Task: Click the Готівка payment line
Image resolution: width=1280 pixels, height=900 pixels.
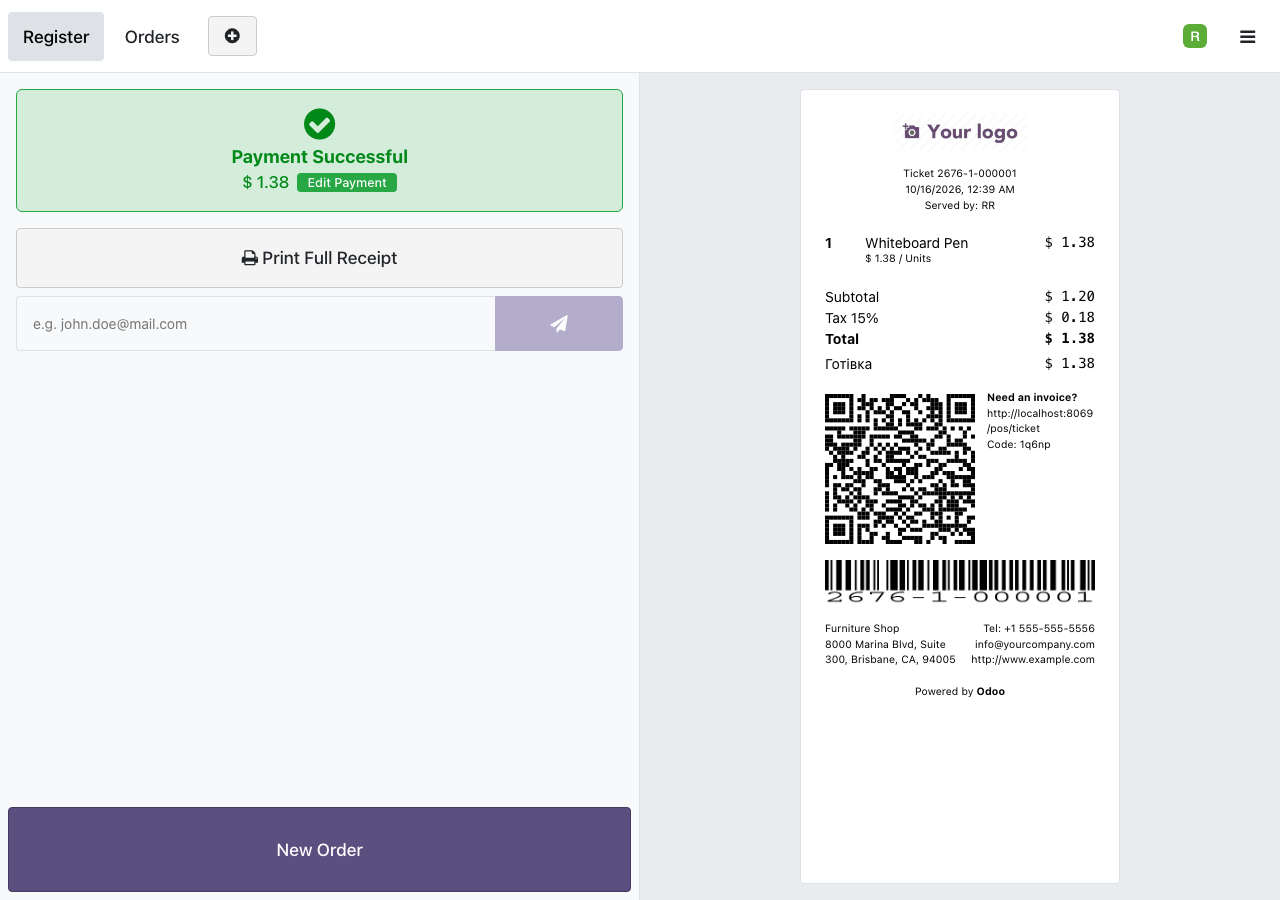Action: point(960,364)
